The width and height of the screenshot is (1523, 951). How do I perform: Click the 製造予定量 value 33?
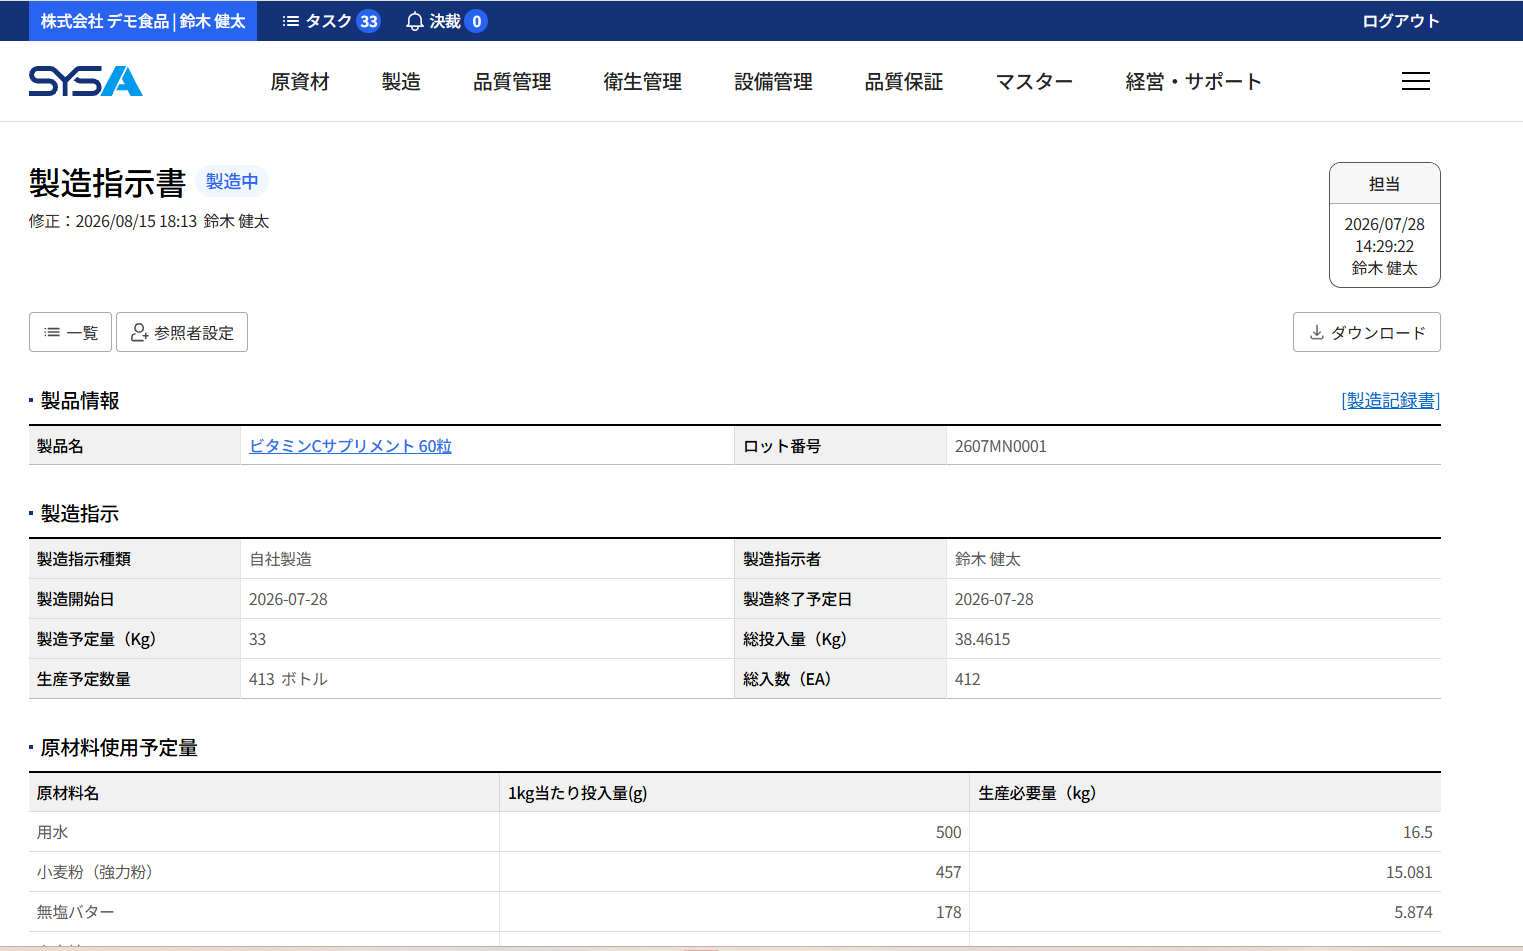click(257, 639)
